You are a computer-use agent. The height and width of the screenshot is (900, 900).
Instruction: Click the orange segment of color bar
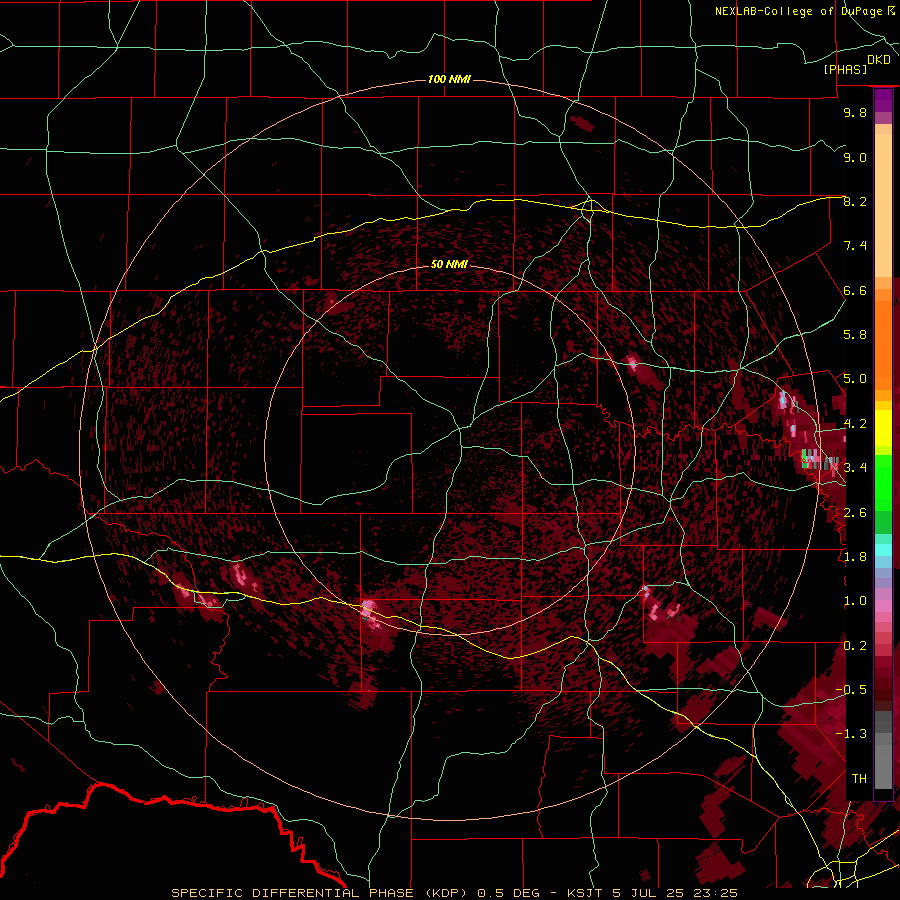point(883,344)
